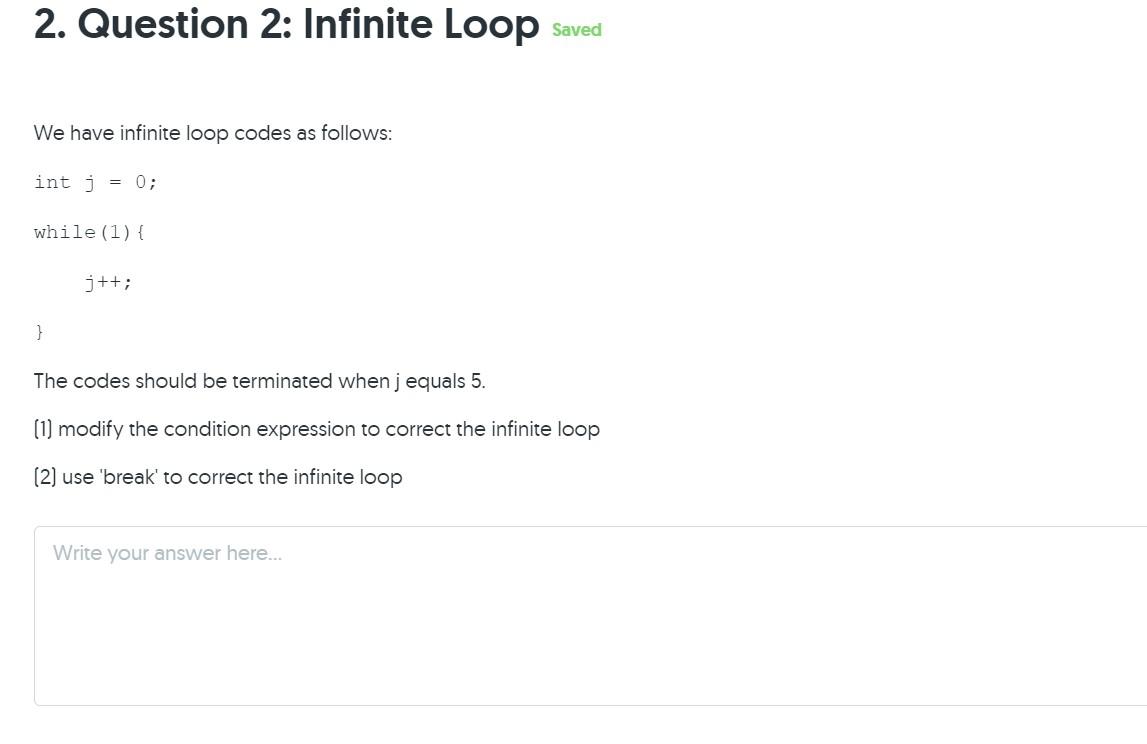Screen dimensions: 1147x744
Task: Click the 'while(1){' code line
Action: (x=90, y=231)
